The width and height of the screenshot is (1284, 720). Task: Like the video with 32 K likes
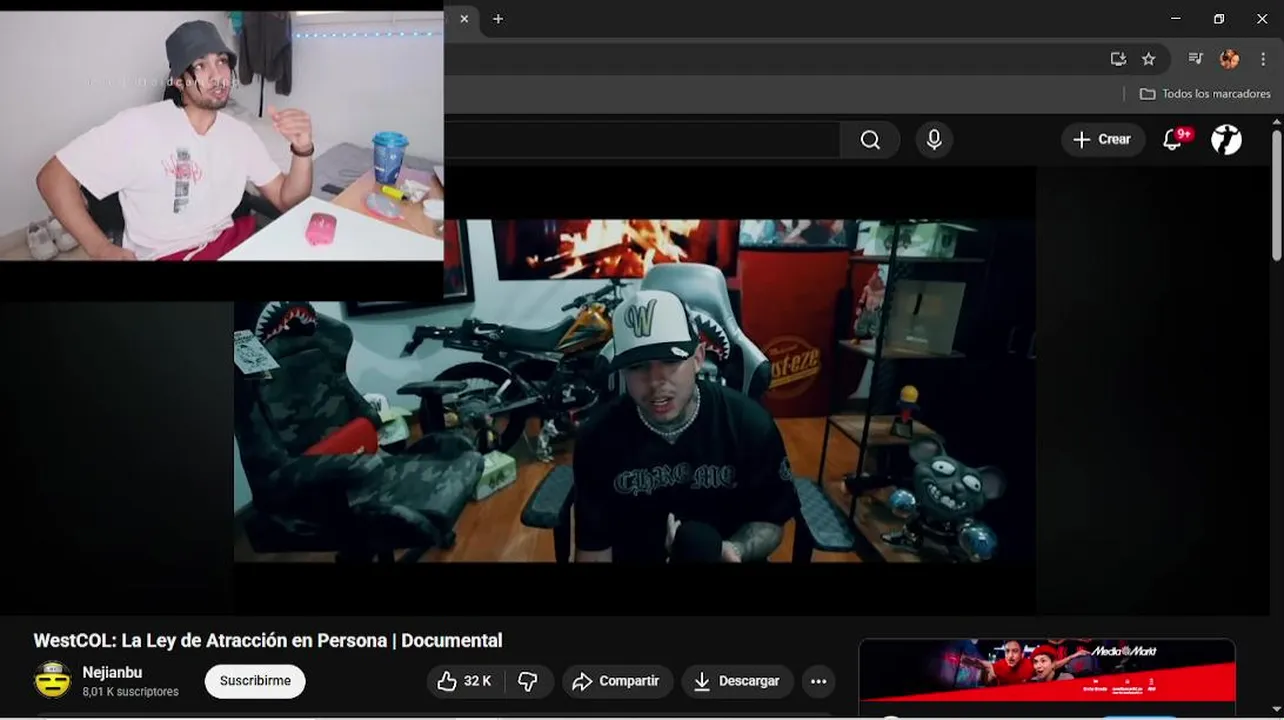[465, 681]
